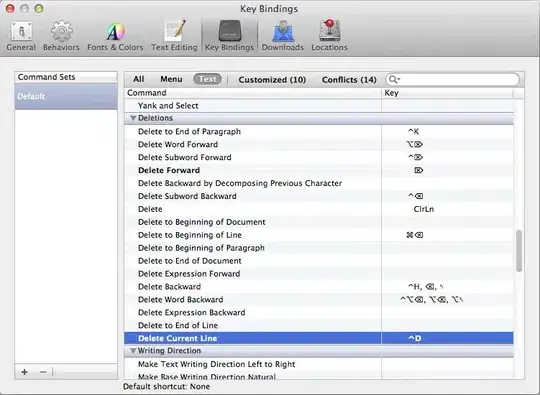
Task: Add a command set with plus button
Action: coord(24,372)
